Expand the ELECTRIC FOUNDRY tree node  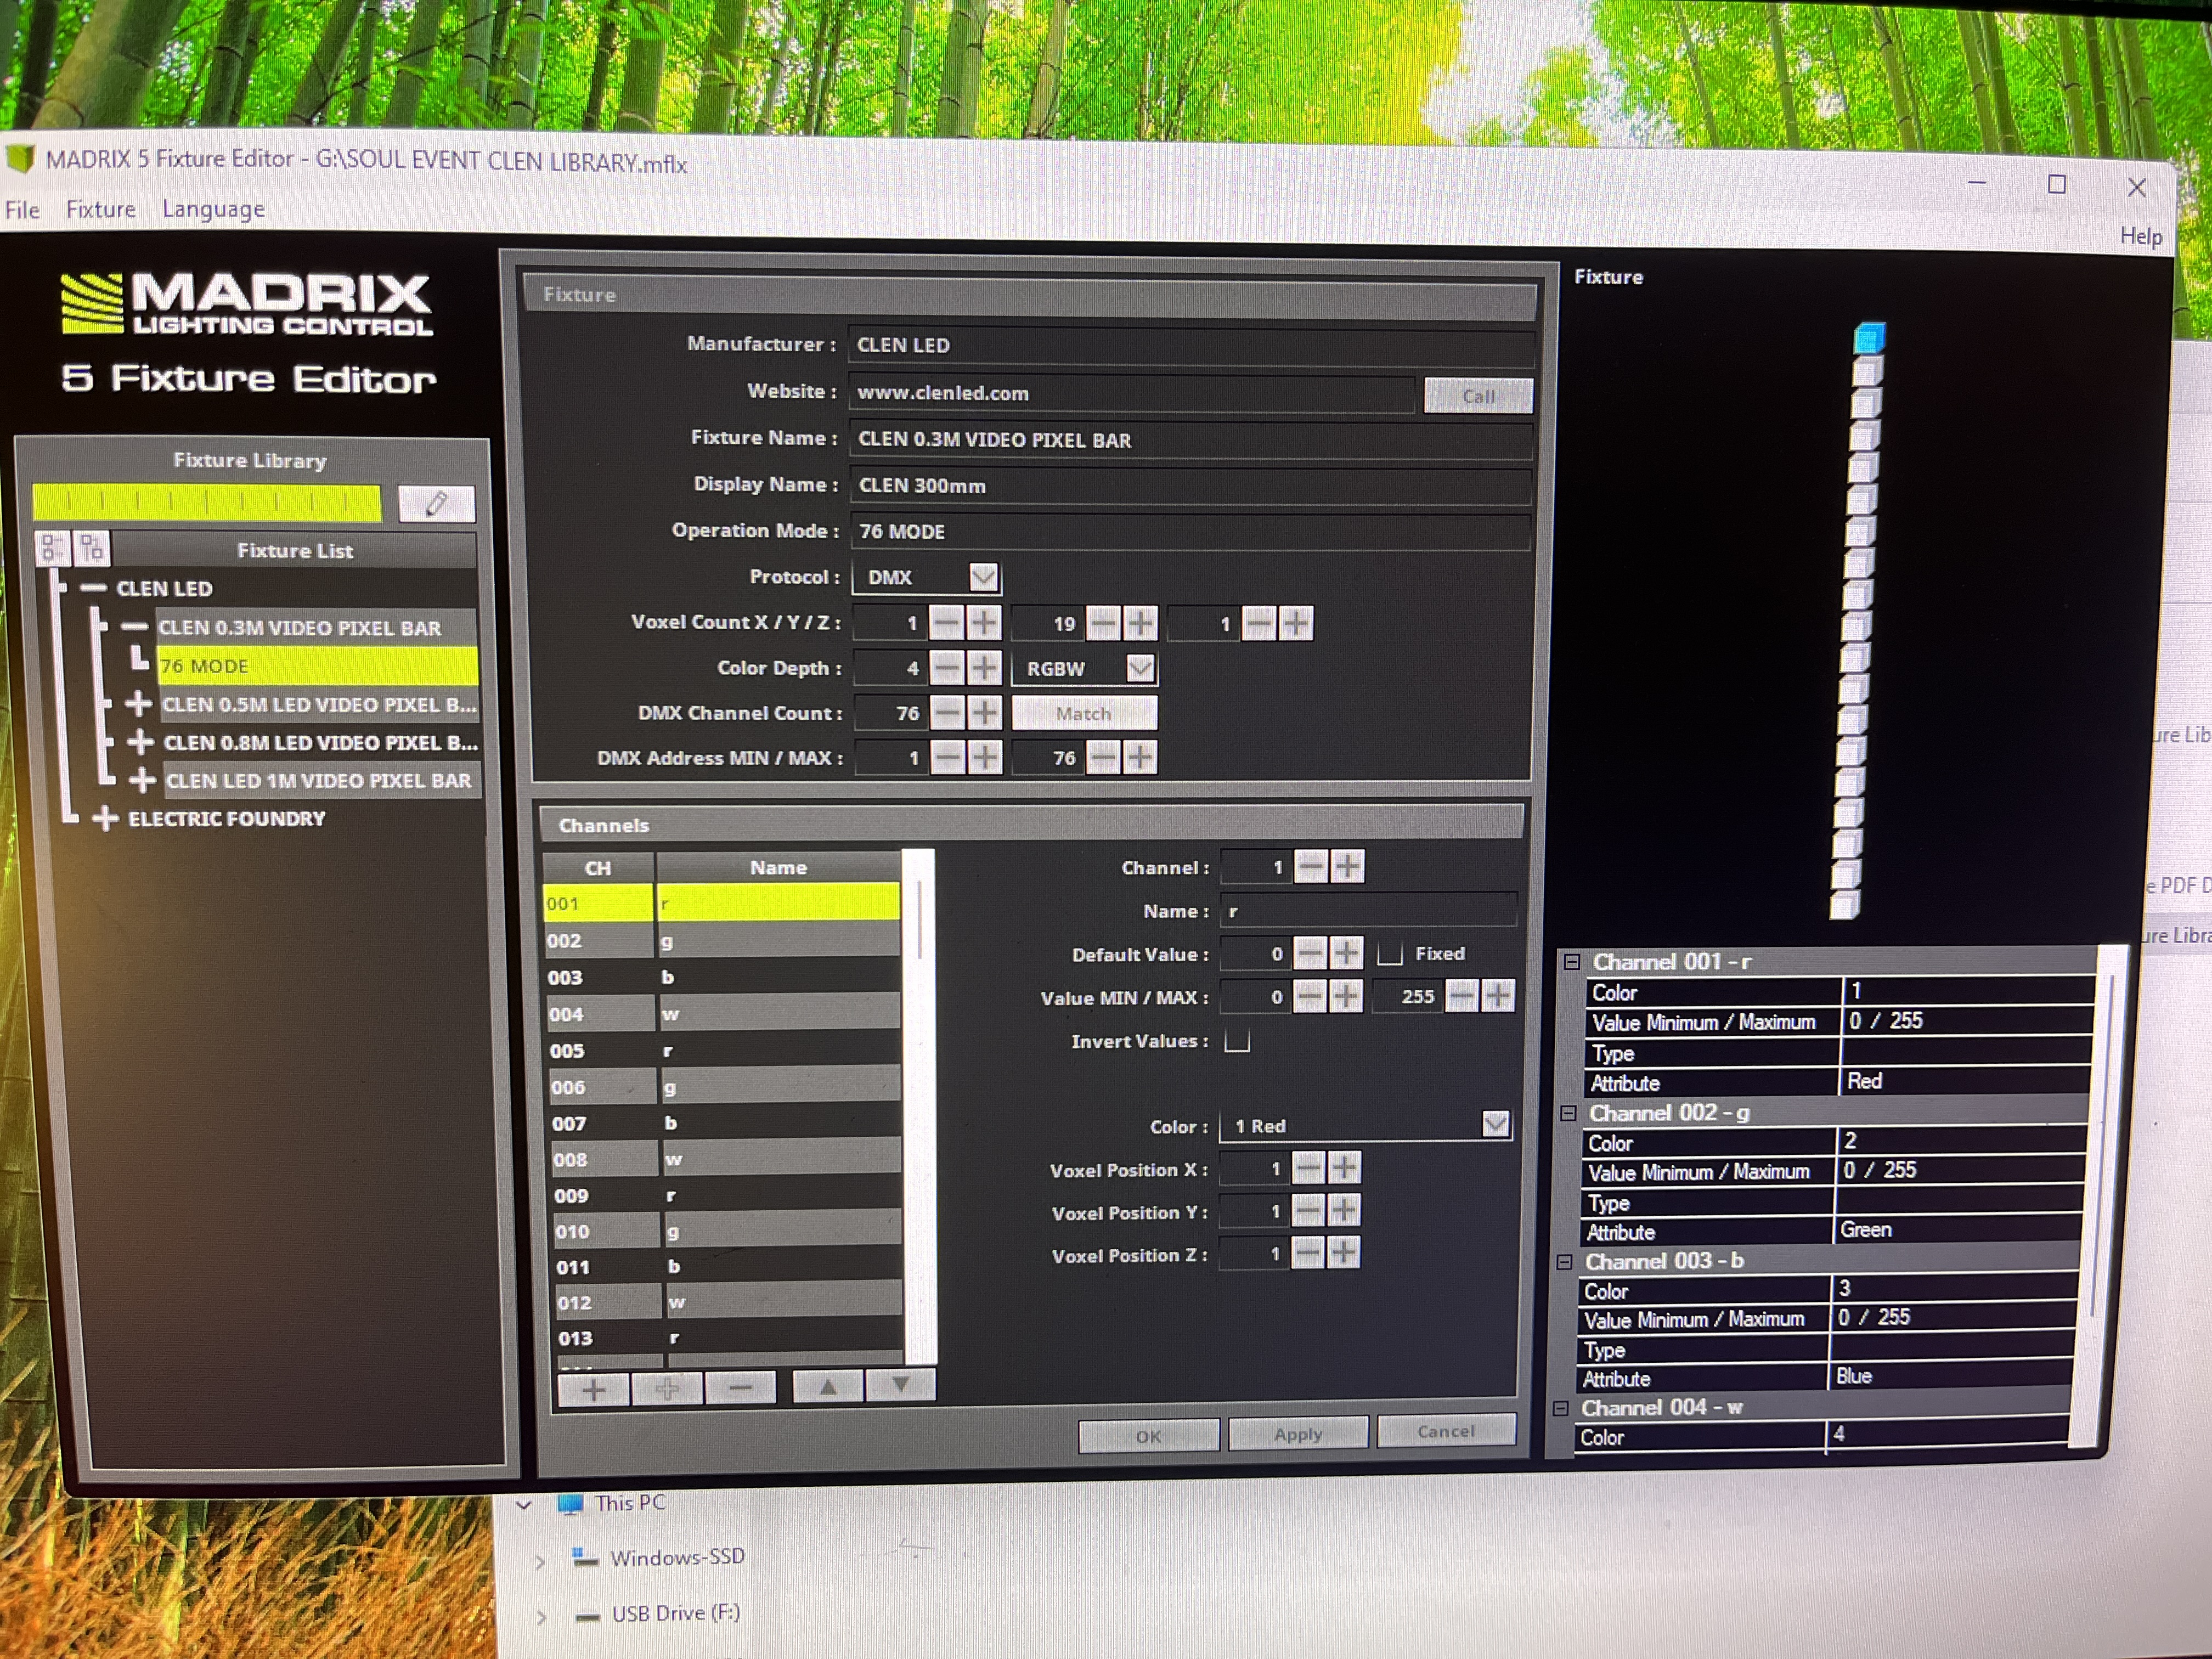105,819
